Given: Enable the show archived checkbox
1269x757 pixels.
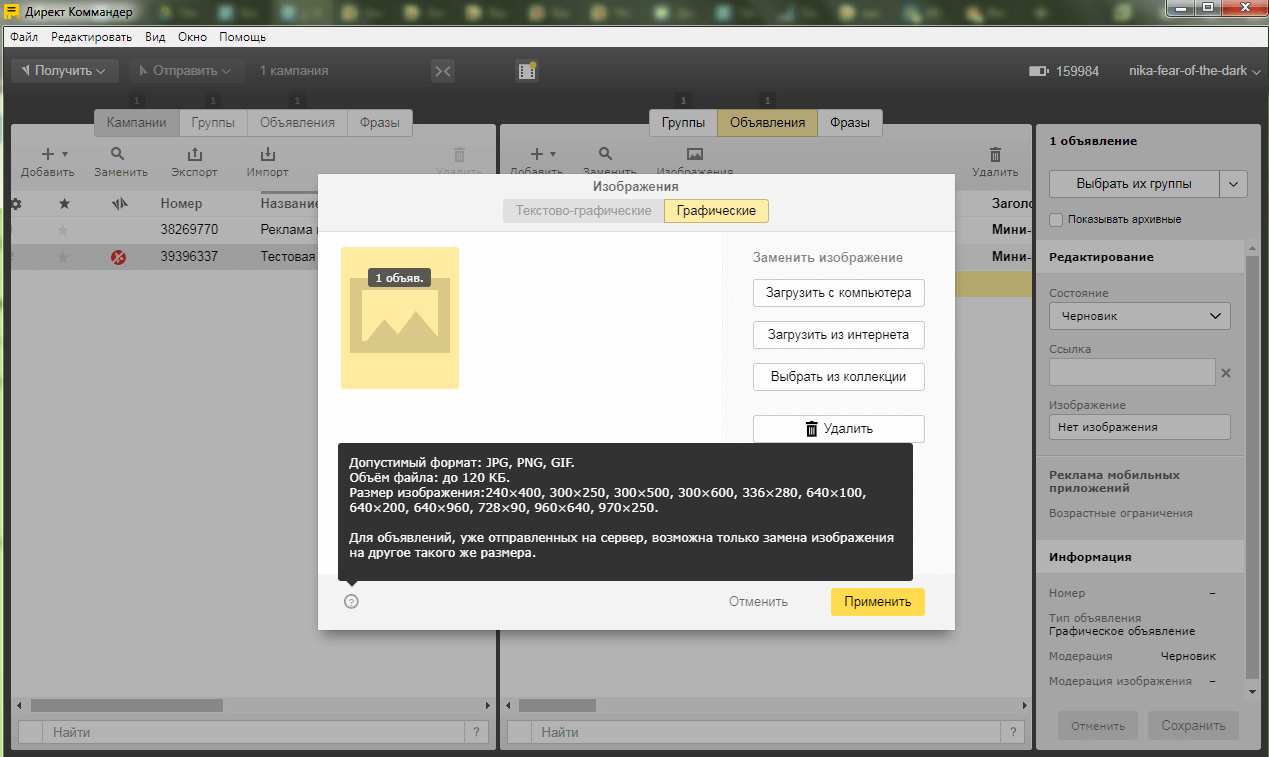Looking at the screenshot, I should (1056, 220).
